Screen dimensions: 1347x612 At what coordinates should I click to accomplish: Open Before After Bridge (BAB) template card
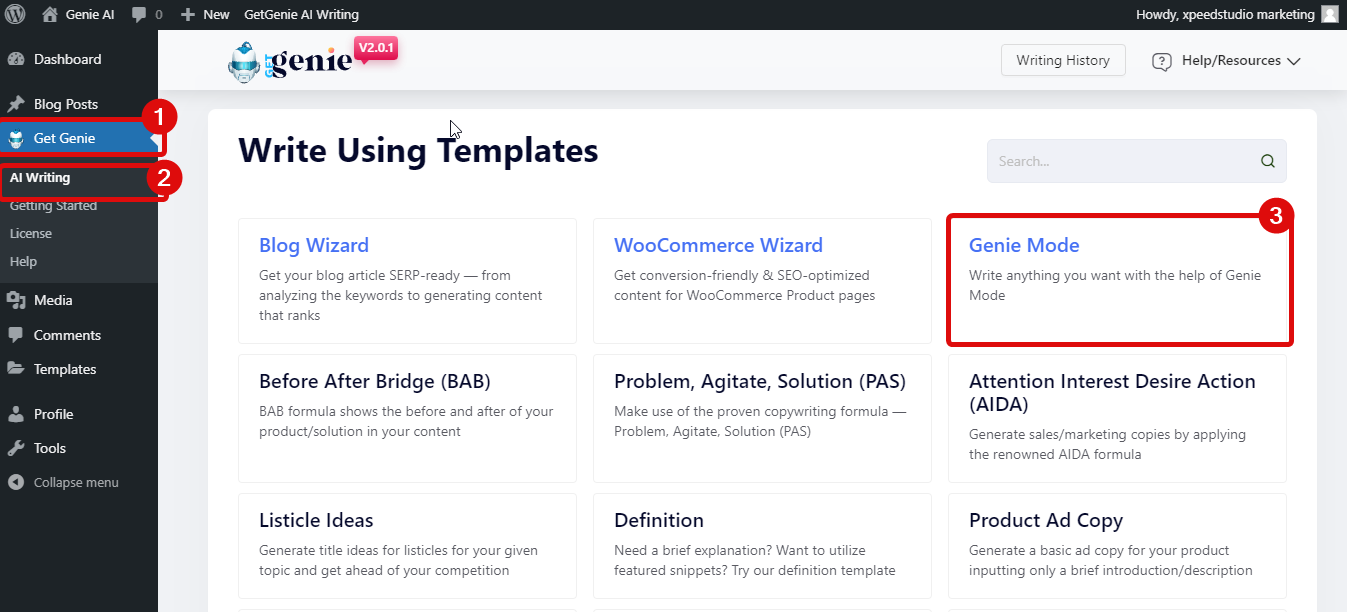(x=407, y=419)
